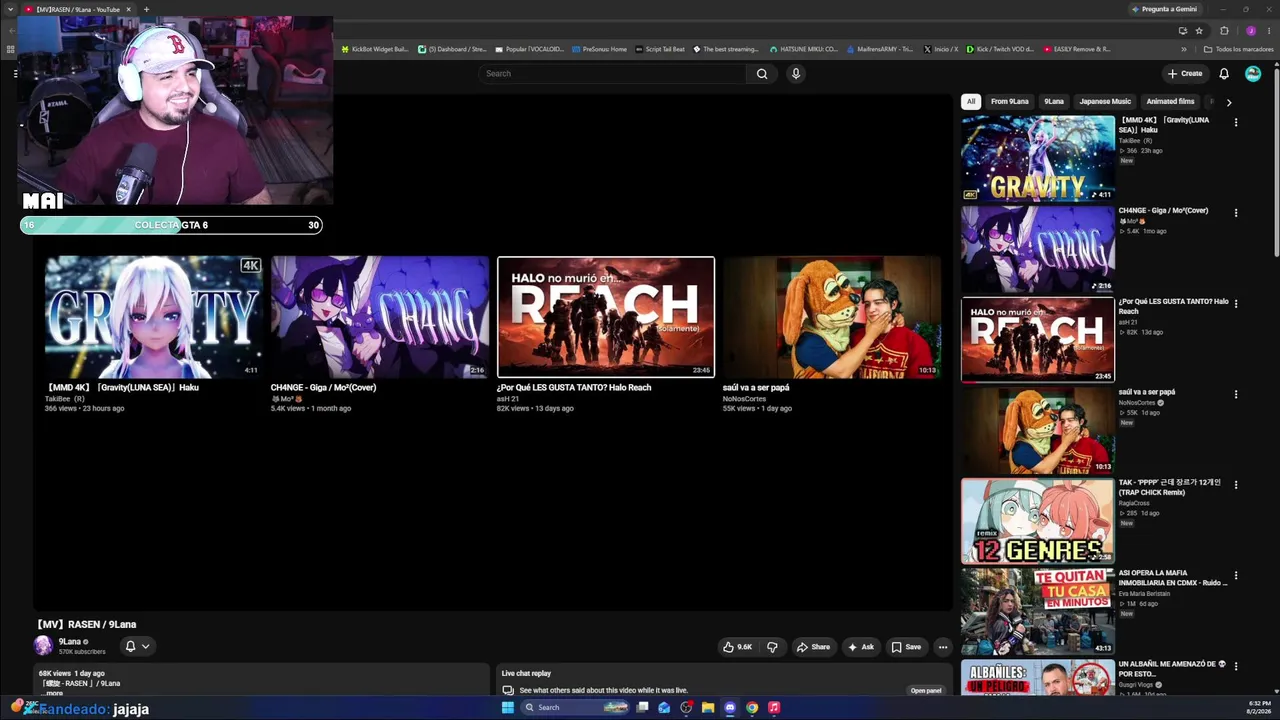Viewport: 1280px width, 720px height.
Task: Open options for 'UN ALBAÑIL ME AMENAZÓ' video
Action: tap(1236, 666)
